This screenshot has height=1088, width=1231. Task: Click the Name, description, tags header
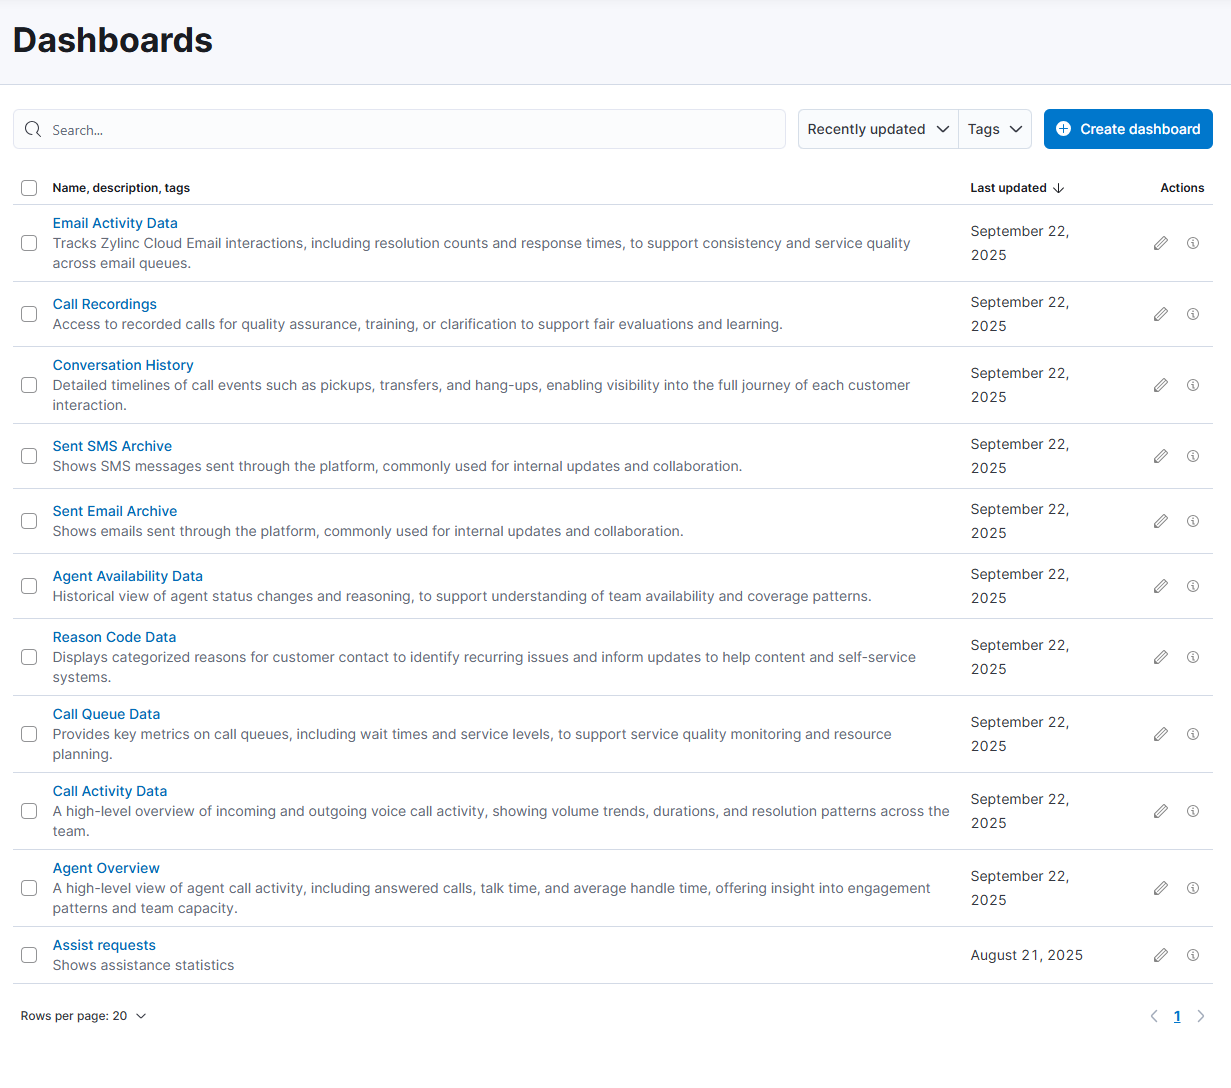click(121, 188)
